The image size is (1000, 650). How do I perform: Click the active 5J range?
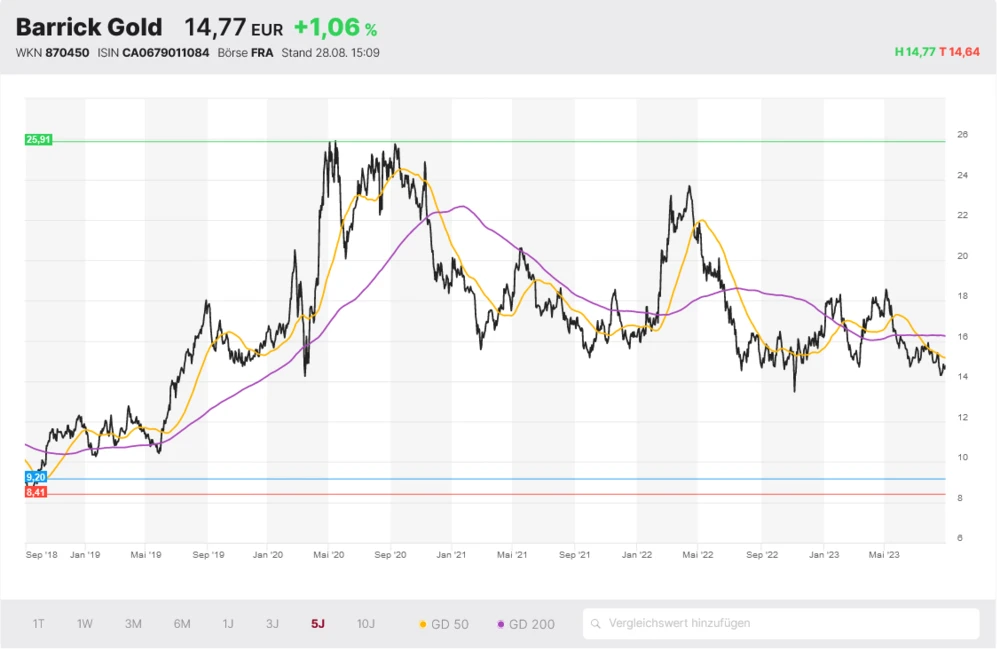pyautogui.click(x=318, y=624)
